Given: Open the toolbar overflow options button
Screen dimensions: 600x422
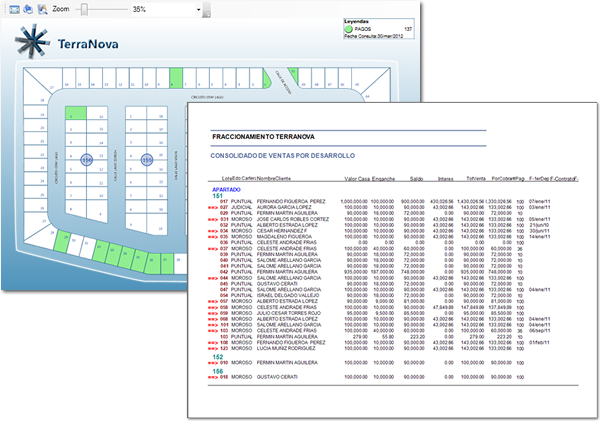Looking at the screenshot, I should pyautogui.click(x=207, y=10).
